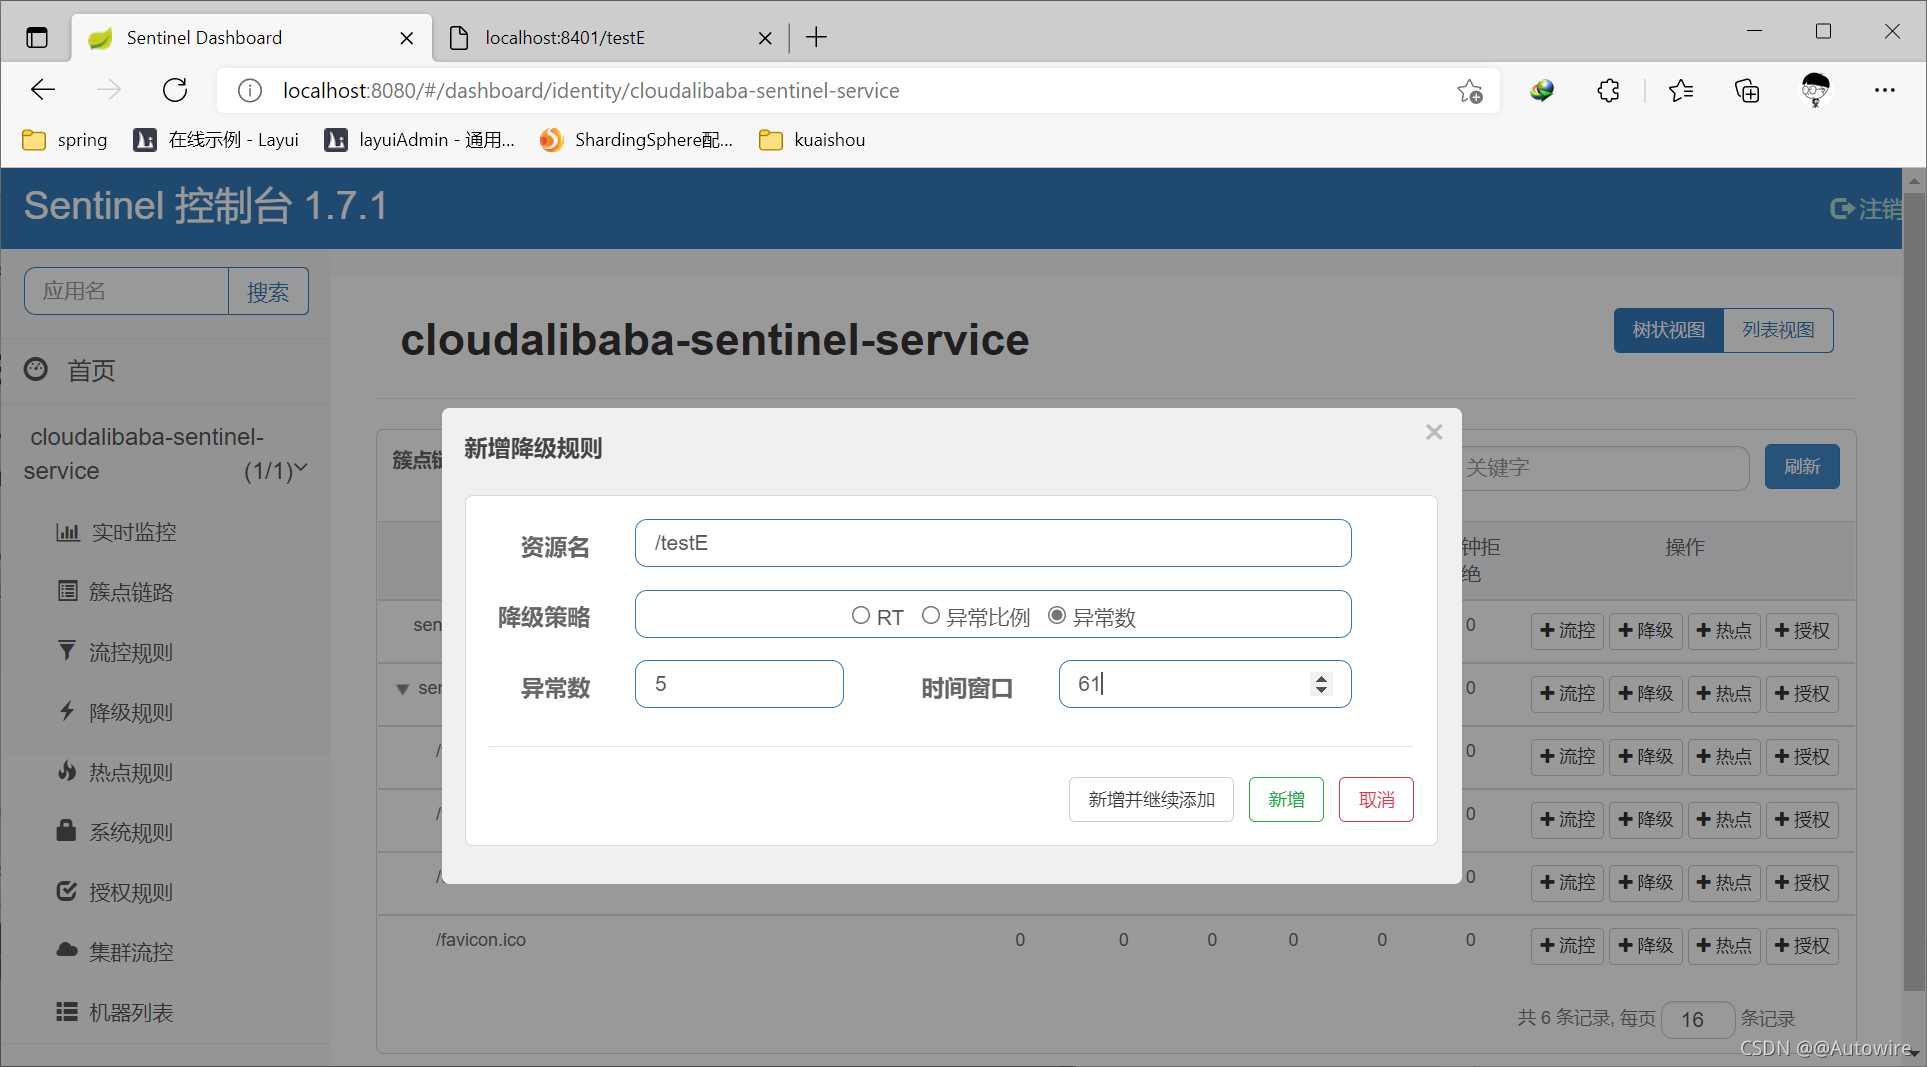Open 热点规则 in the sidebar
Screen dimensions: 1927x1067
(131, 773)
